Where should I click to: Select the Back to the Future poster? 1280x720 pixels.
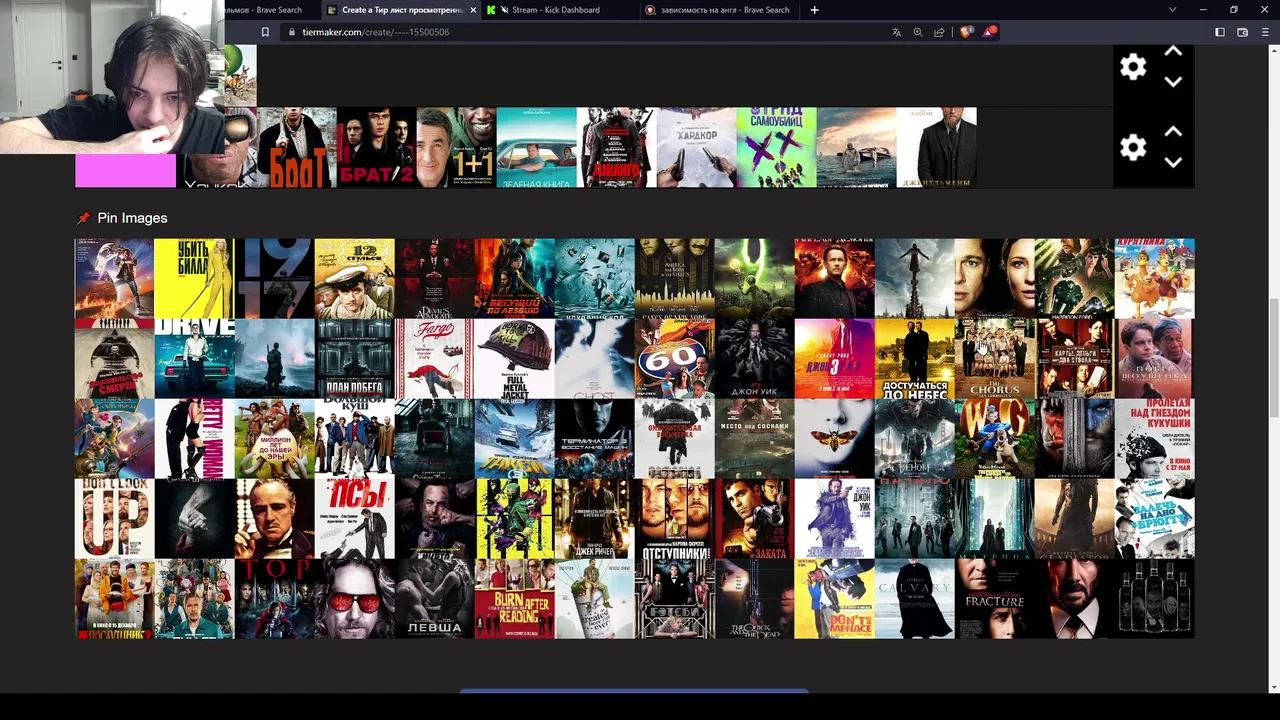(115, 278)
